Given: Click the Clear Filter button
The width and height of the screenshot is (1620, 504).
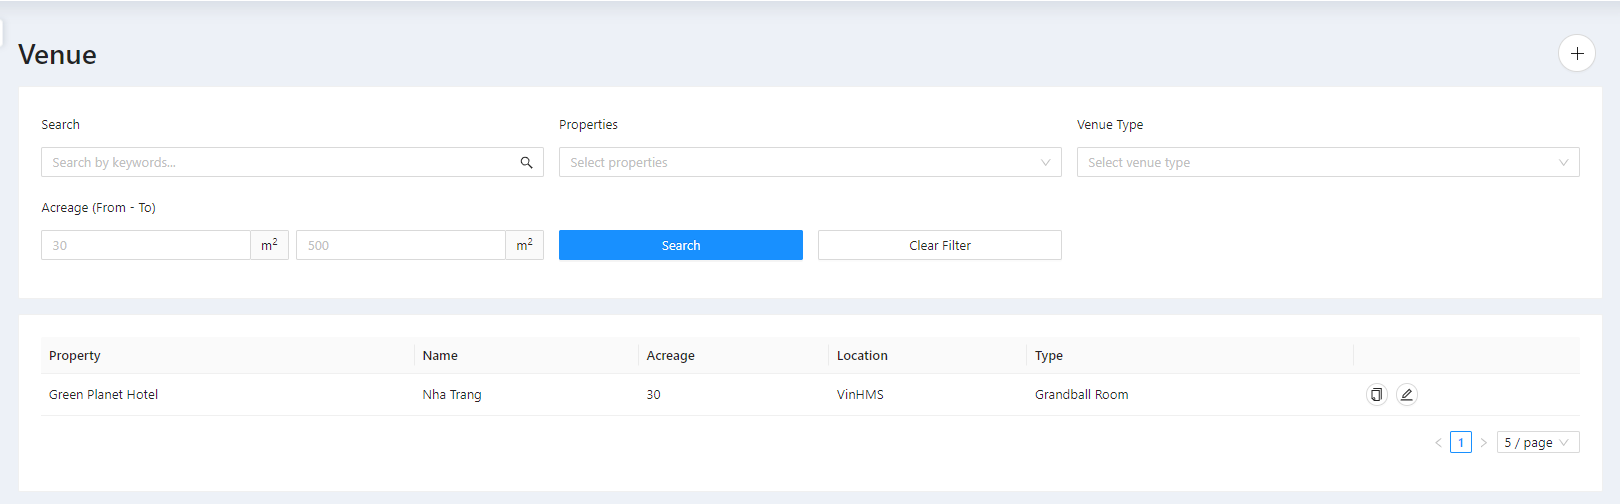Looking at the screenshot, I should 939,246.
